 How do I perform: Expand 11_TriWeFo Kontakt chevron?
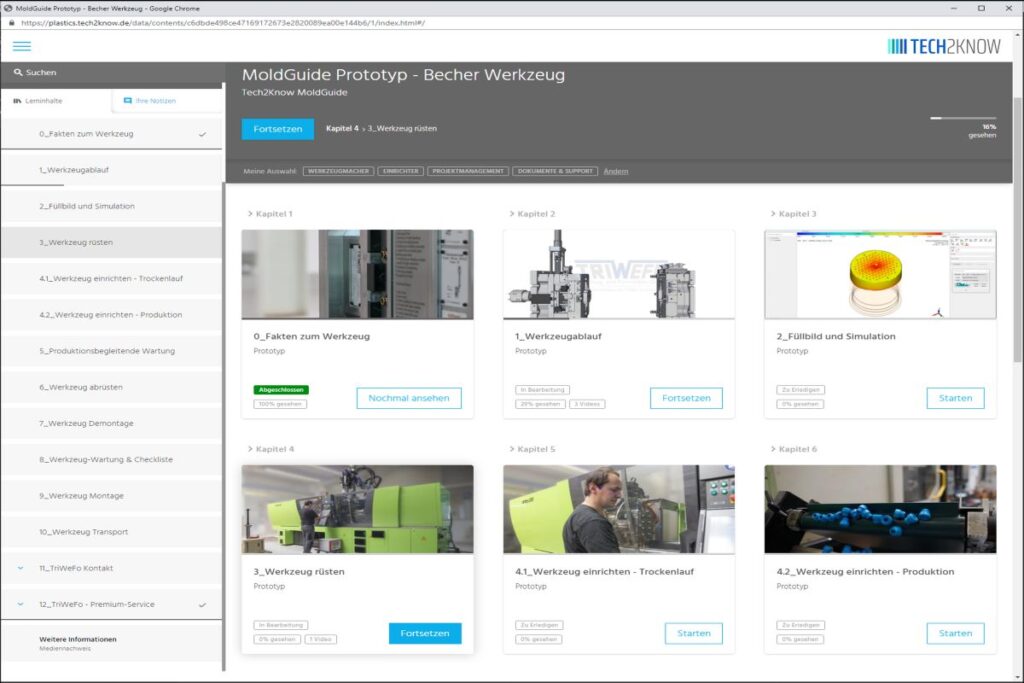click(x=21, y=568)
